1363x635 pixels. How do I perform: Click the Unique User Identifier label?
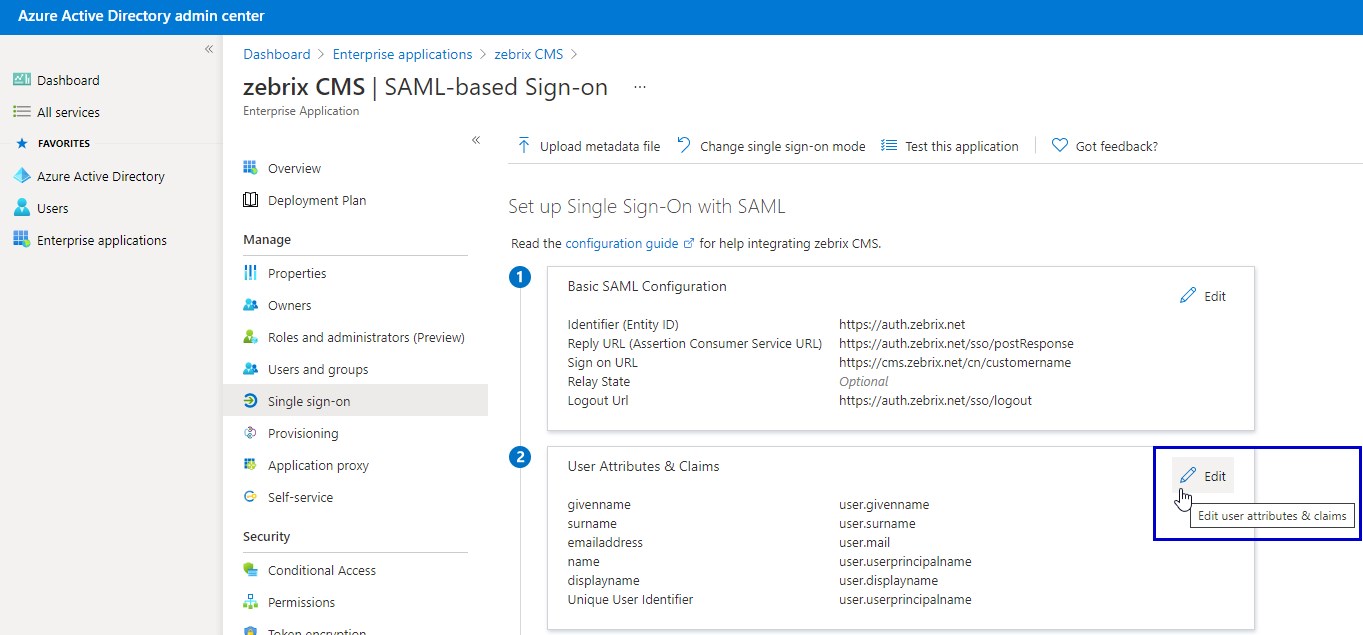(630, 599)
